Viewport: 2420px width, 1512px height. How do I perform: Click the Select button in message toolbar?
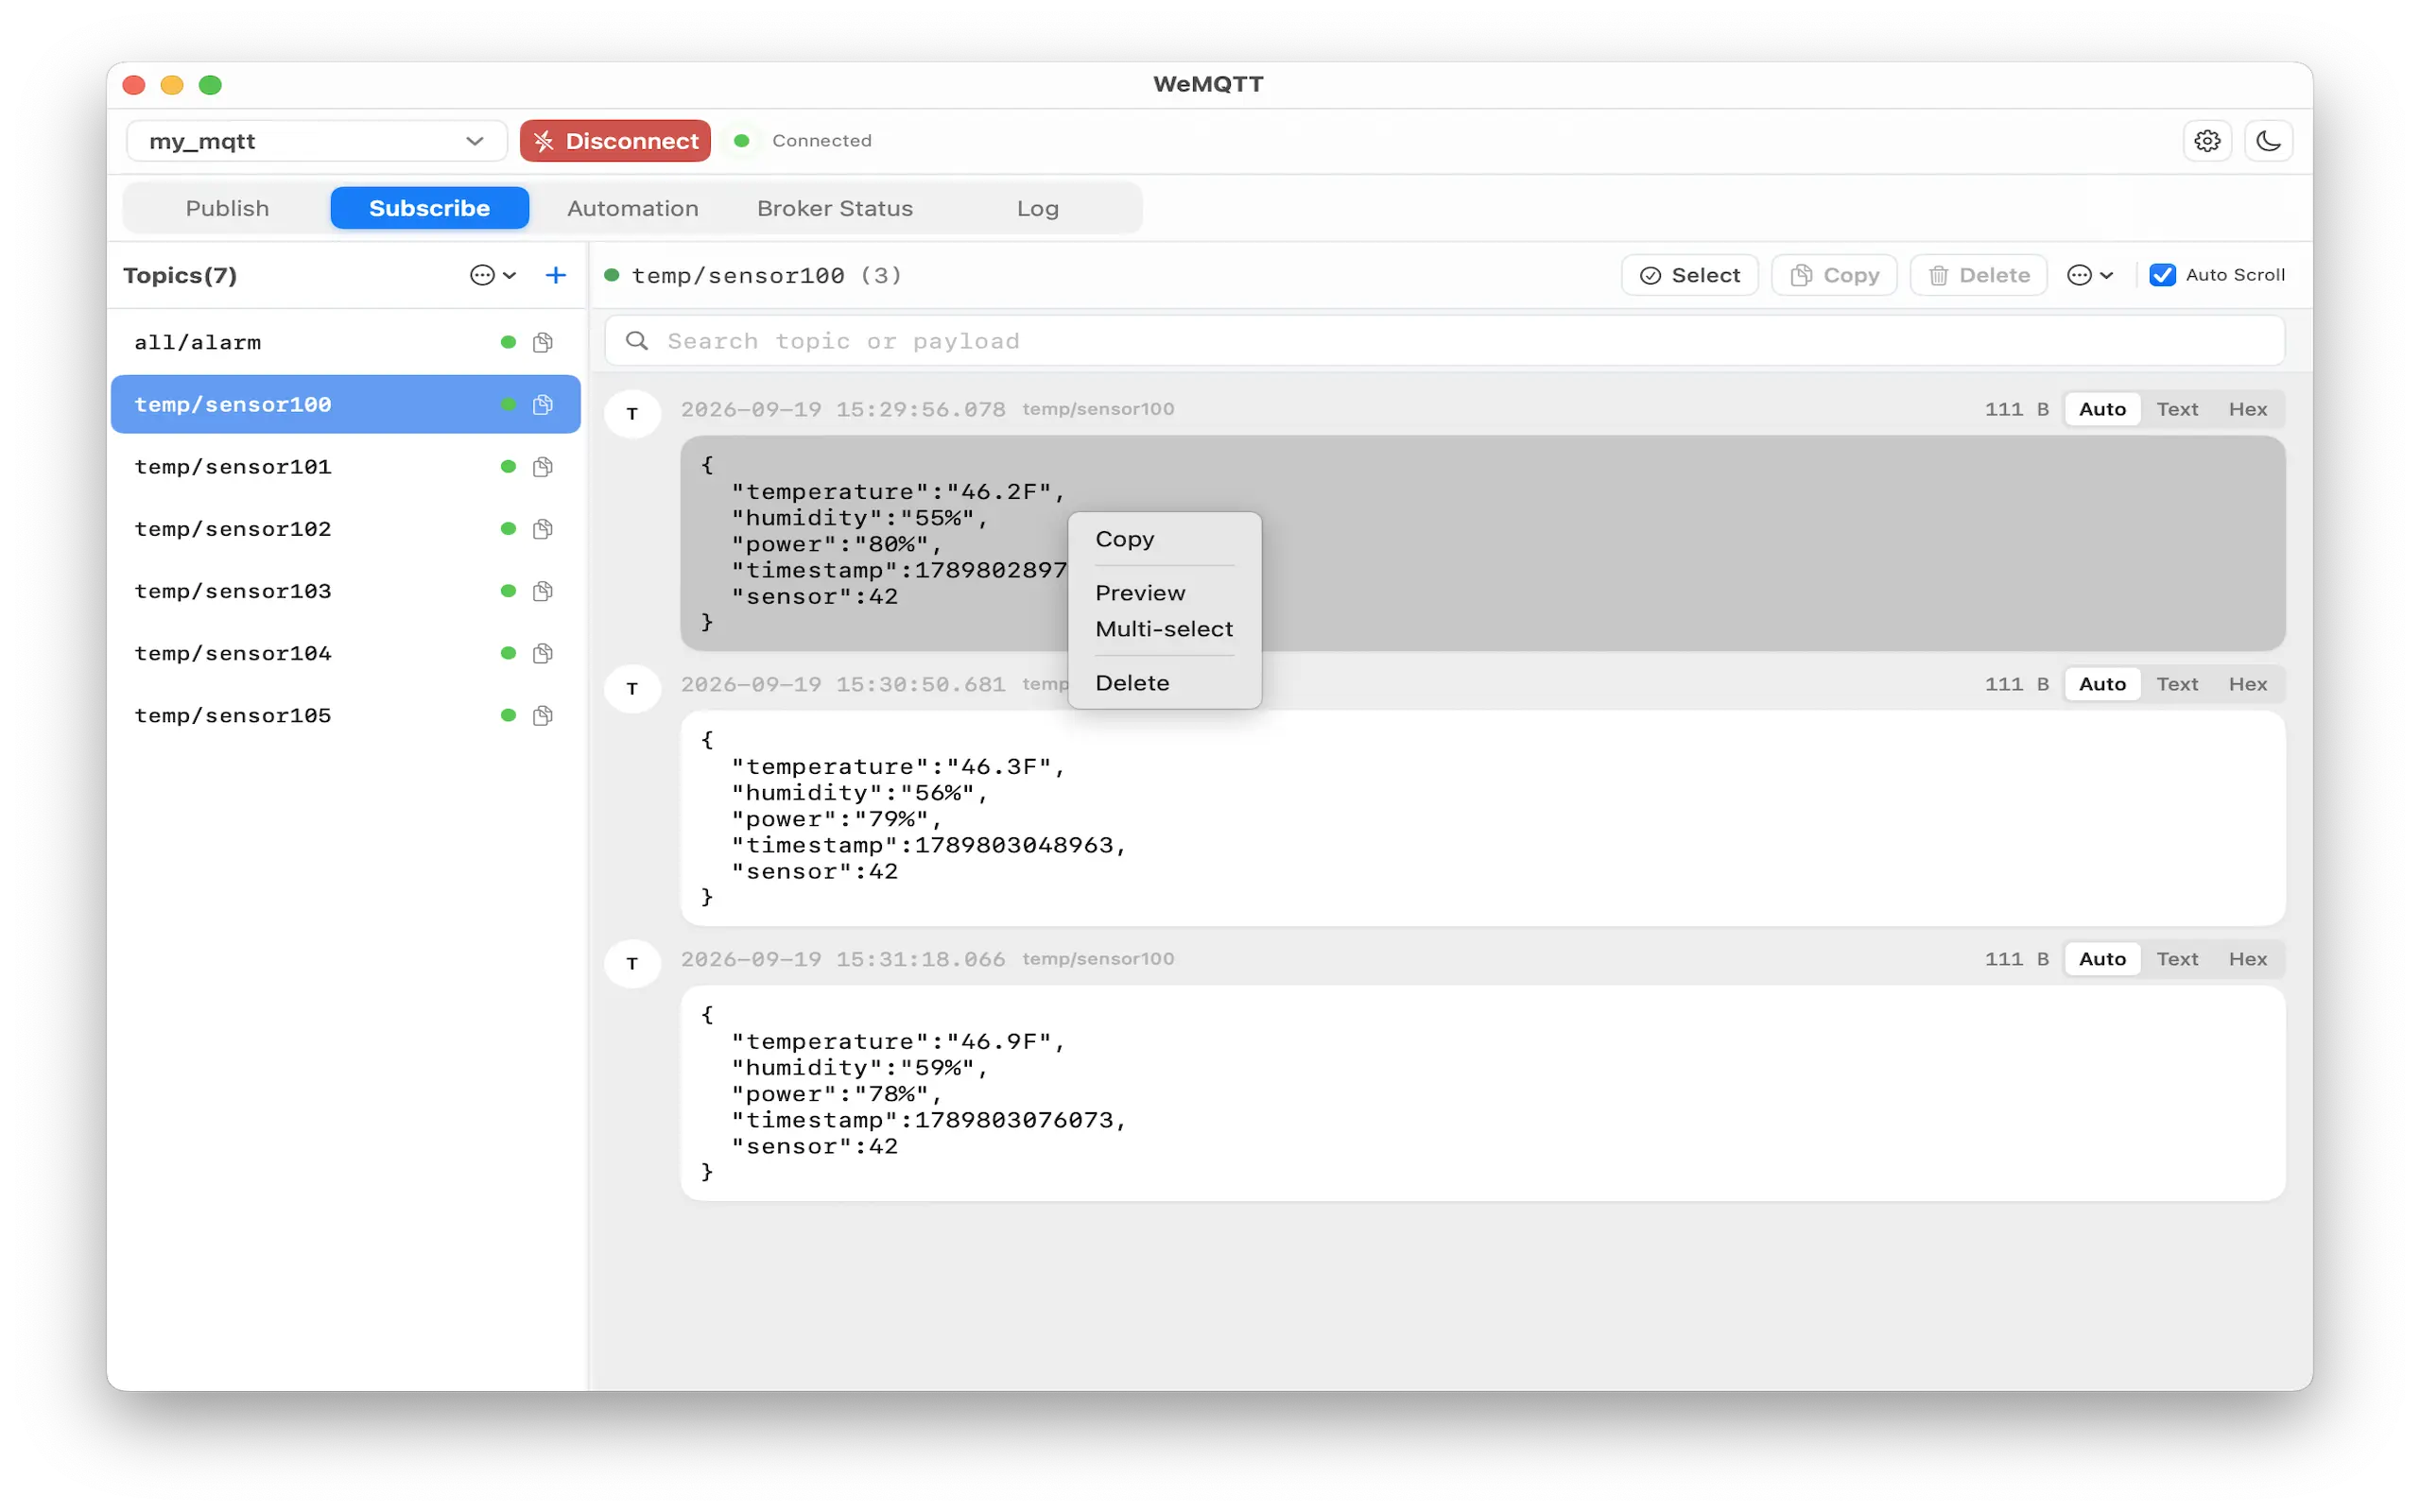coord(1690,275)
